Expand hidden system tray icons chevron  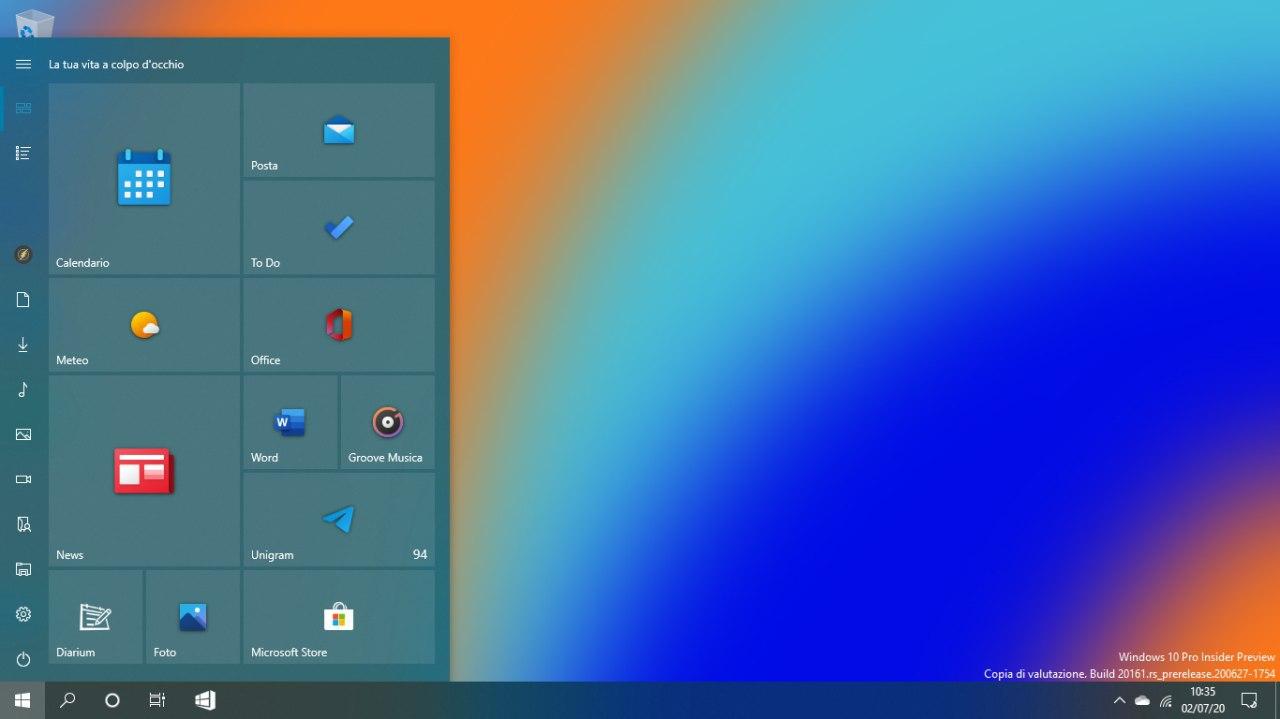(x=1120, y=700)
